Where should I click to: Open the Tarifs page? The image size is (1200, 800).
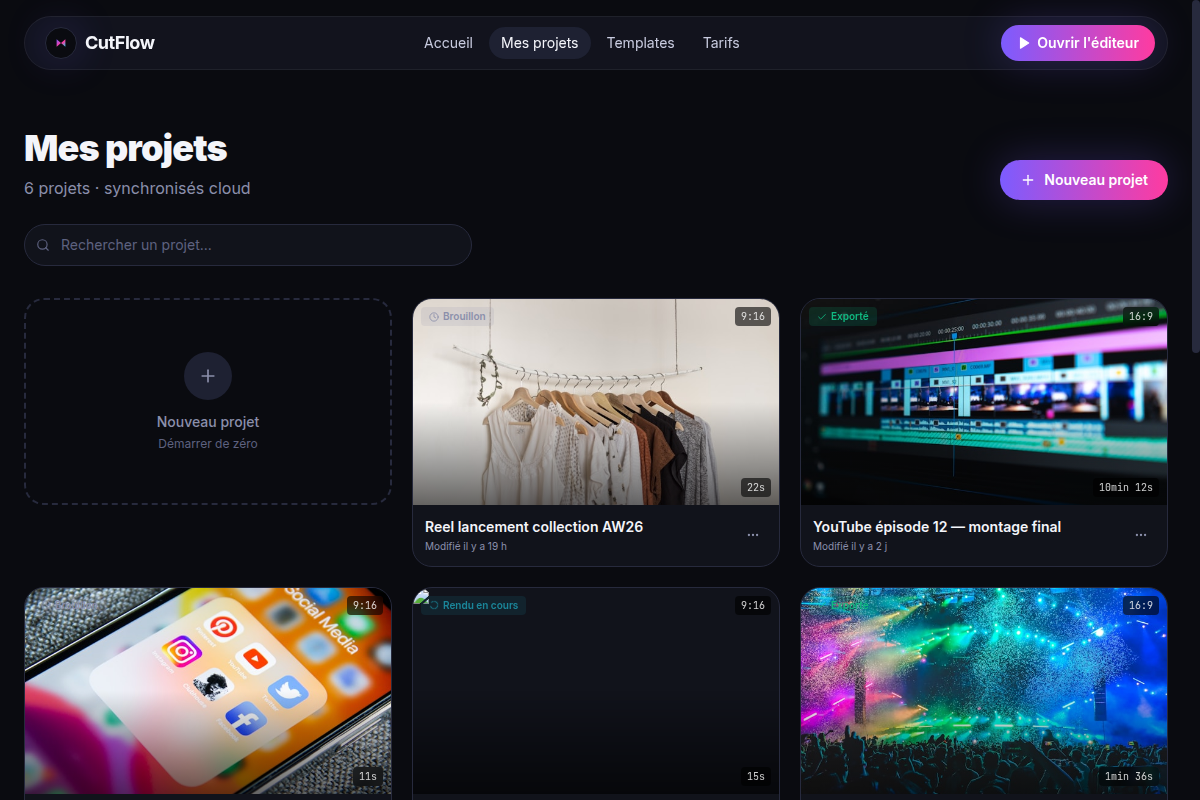click(721, 43)
